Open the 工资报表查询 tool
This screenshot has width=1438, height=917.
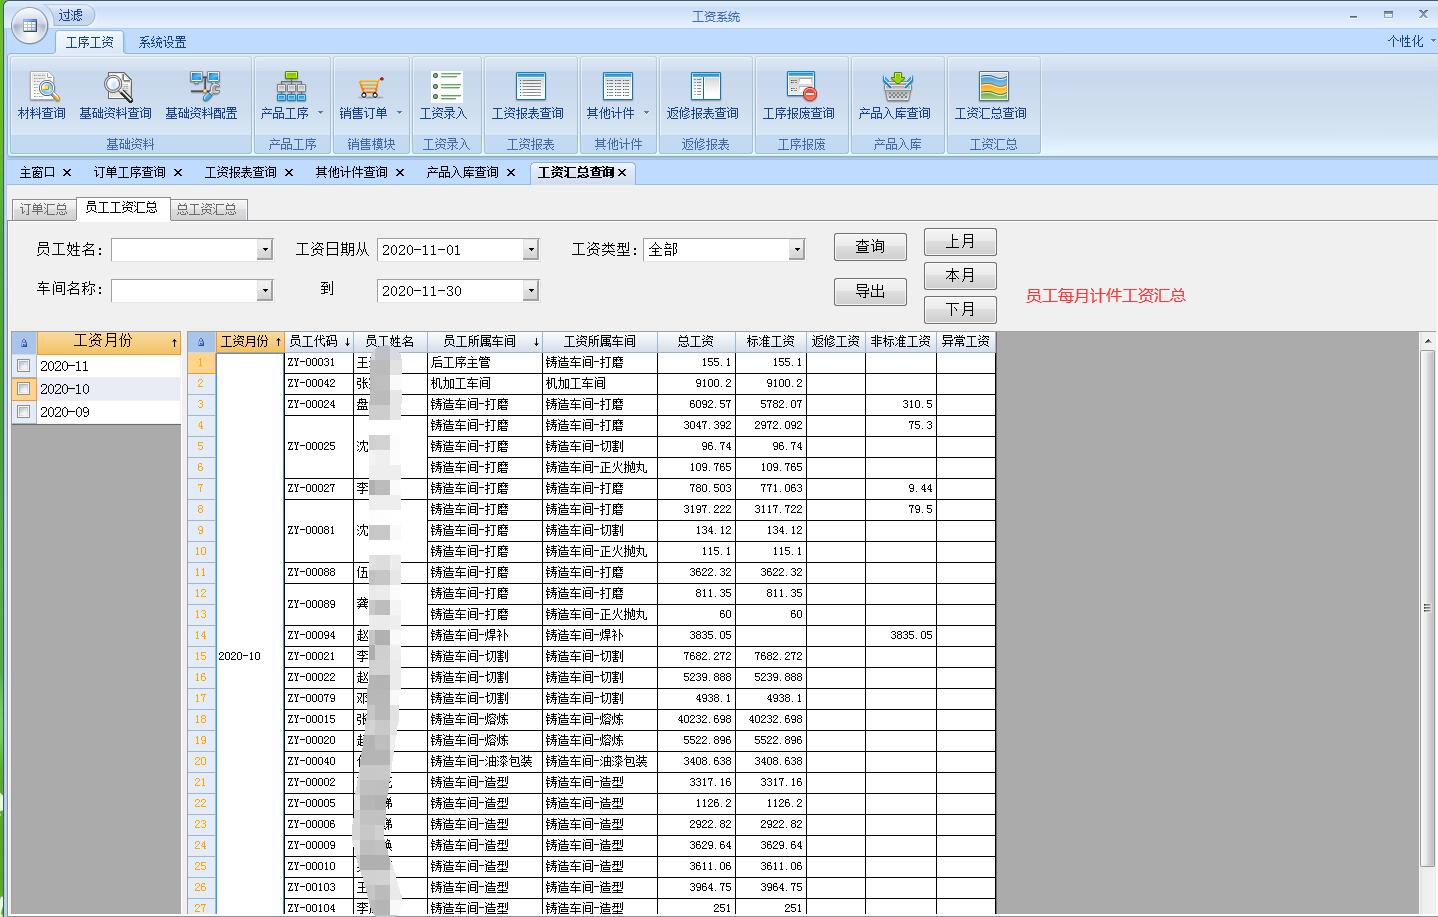529,96
